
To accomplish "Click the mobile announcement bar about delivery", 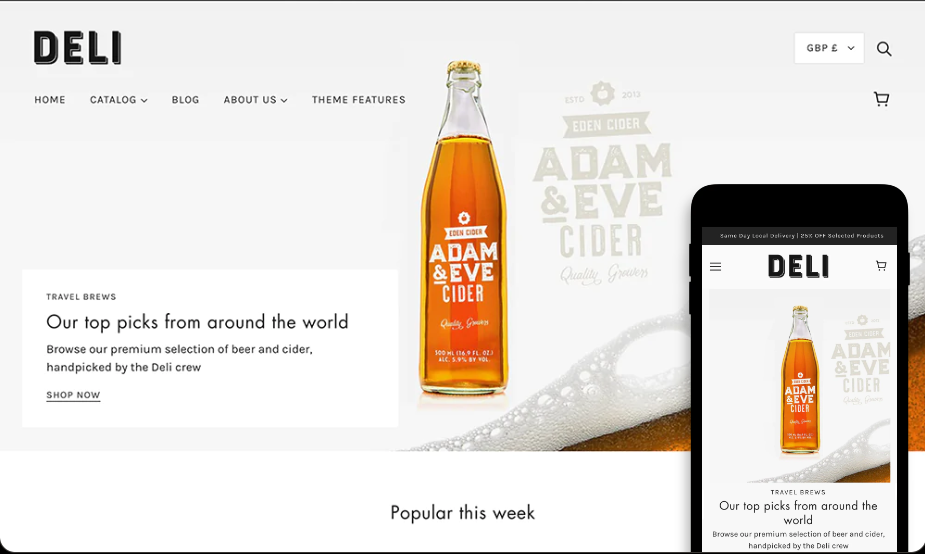I will point(799,235).
